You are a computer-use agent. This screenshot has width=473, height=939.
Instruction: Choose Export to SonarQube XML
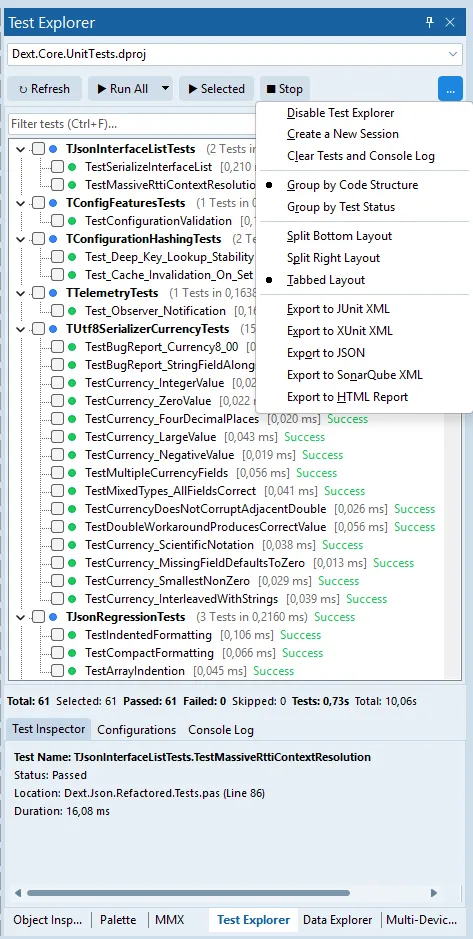pos(354,375)
